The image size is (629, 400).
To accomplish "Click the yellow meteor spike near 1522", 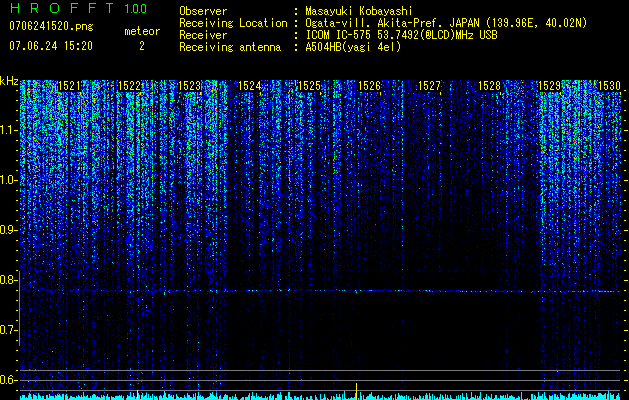I will click(x=137, y=394).
